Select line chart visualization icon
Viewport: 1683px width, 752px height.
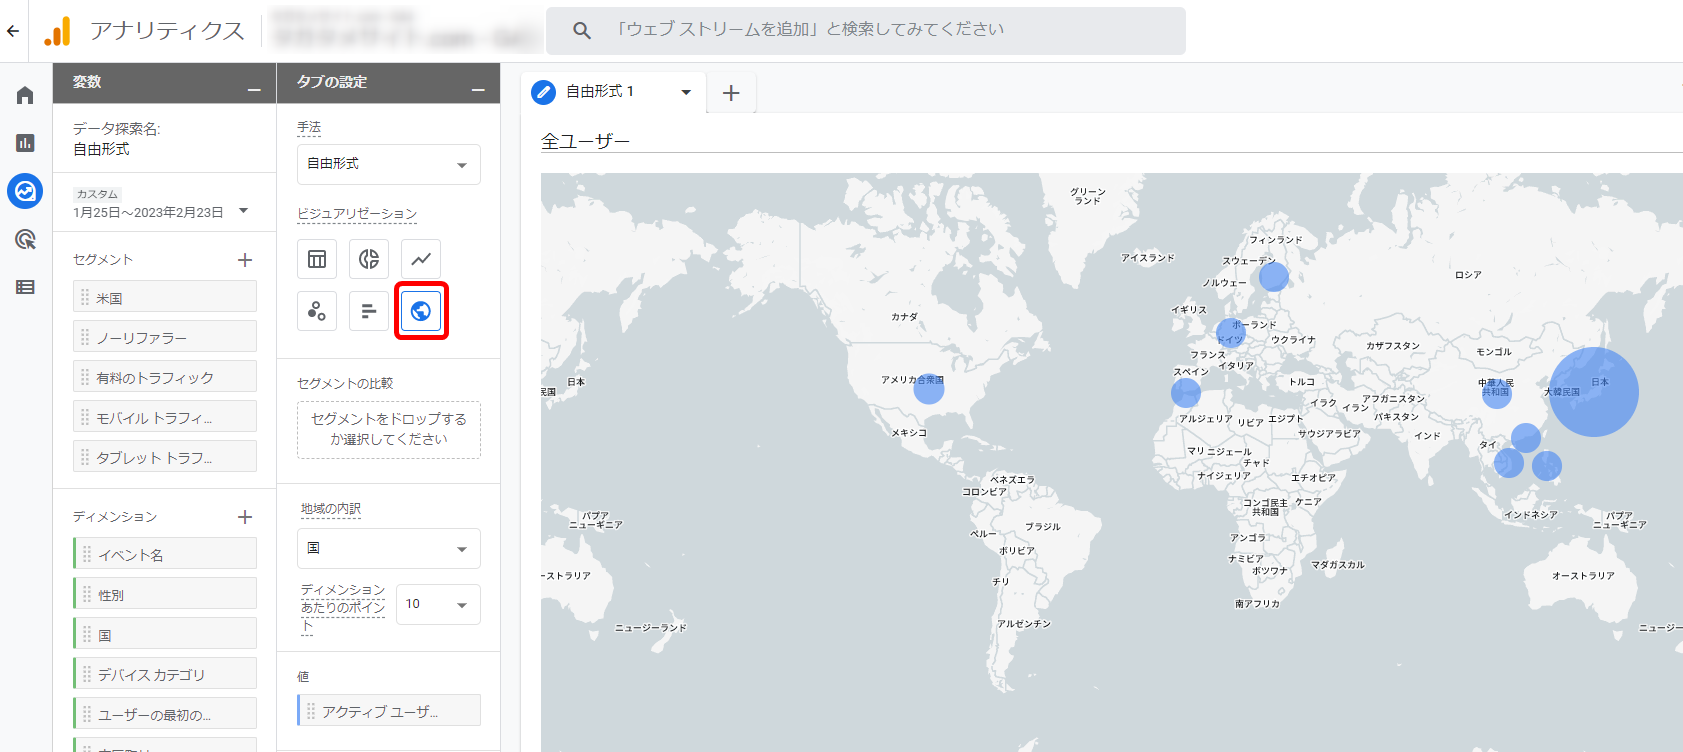coord(421,259)
